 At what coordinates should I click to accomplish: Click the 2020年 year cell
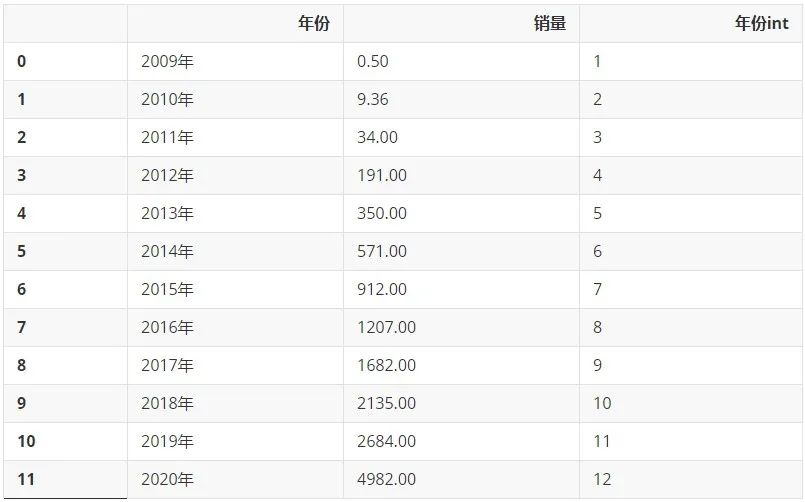click(167, 480)
